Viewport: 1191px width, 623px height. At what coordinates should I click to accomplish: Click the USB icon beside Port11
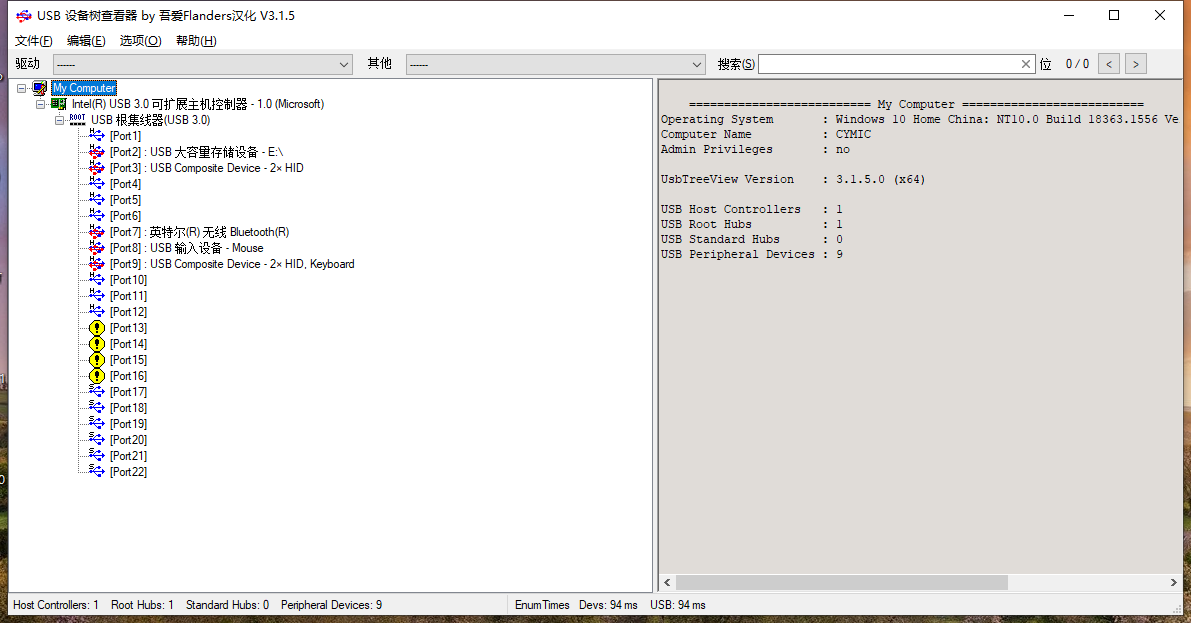[x=96, y=296]
